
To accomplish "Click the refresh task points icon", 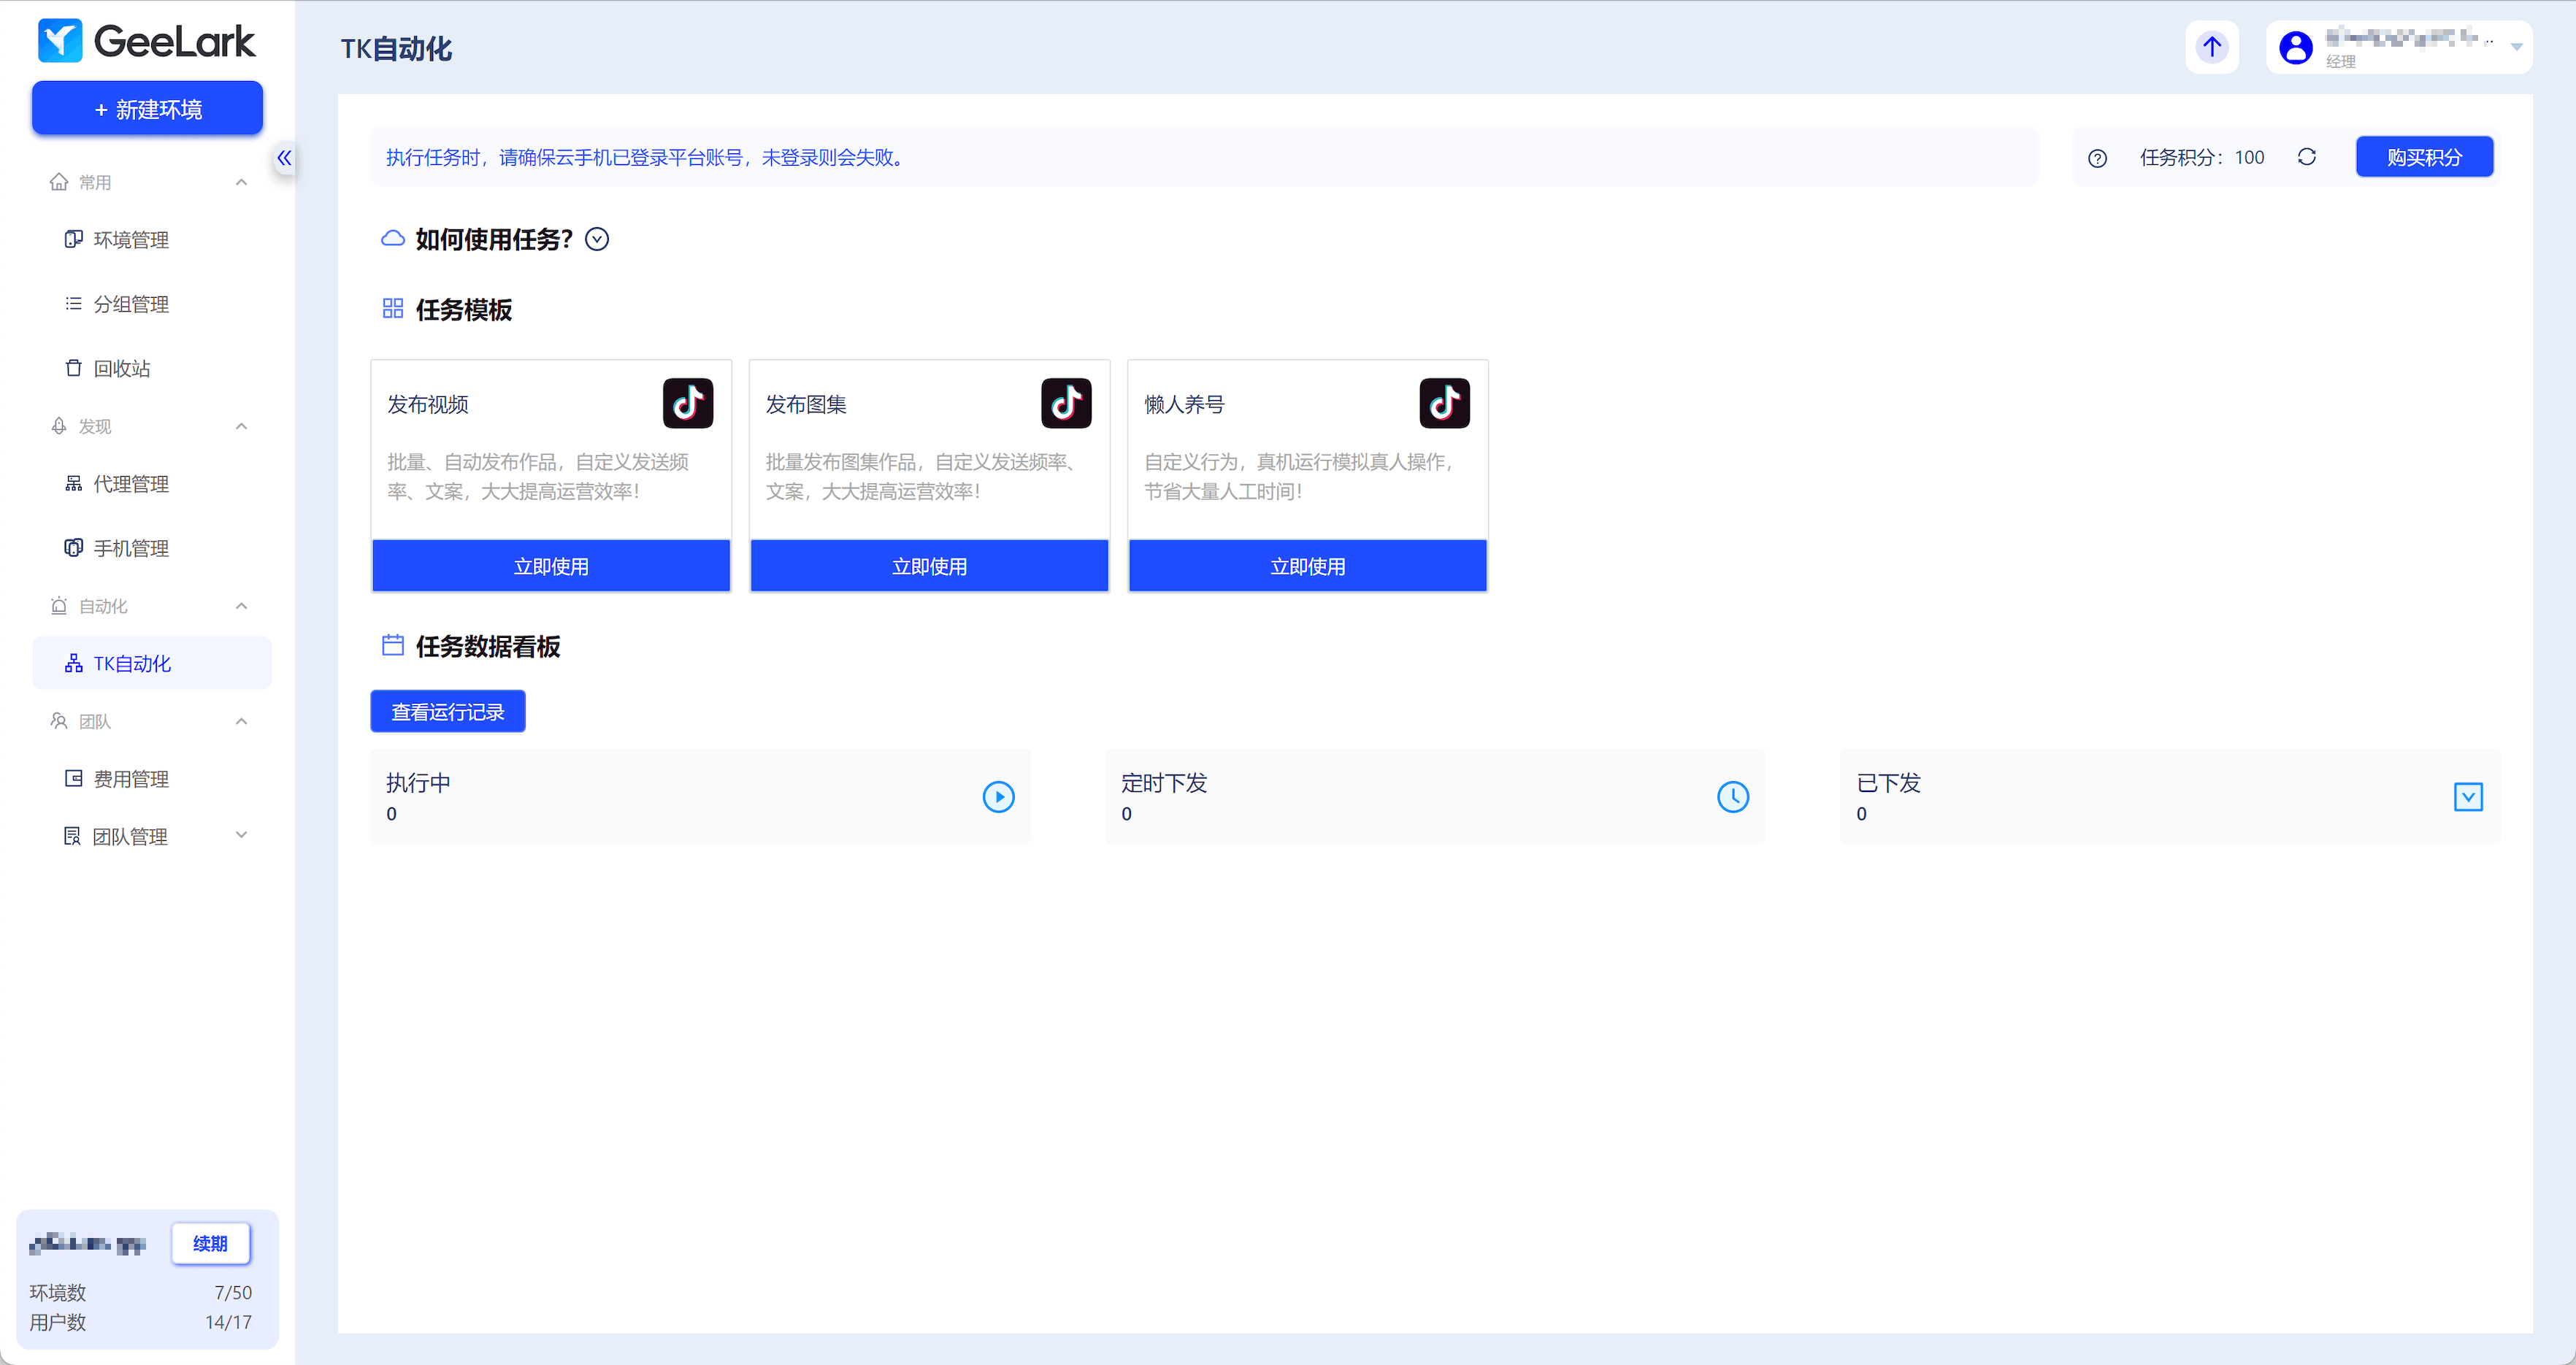I will click(2306, 157).
